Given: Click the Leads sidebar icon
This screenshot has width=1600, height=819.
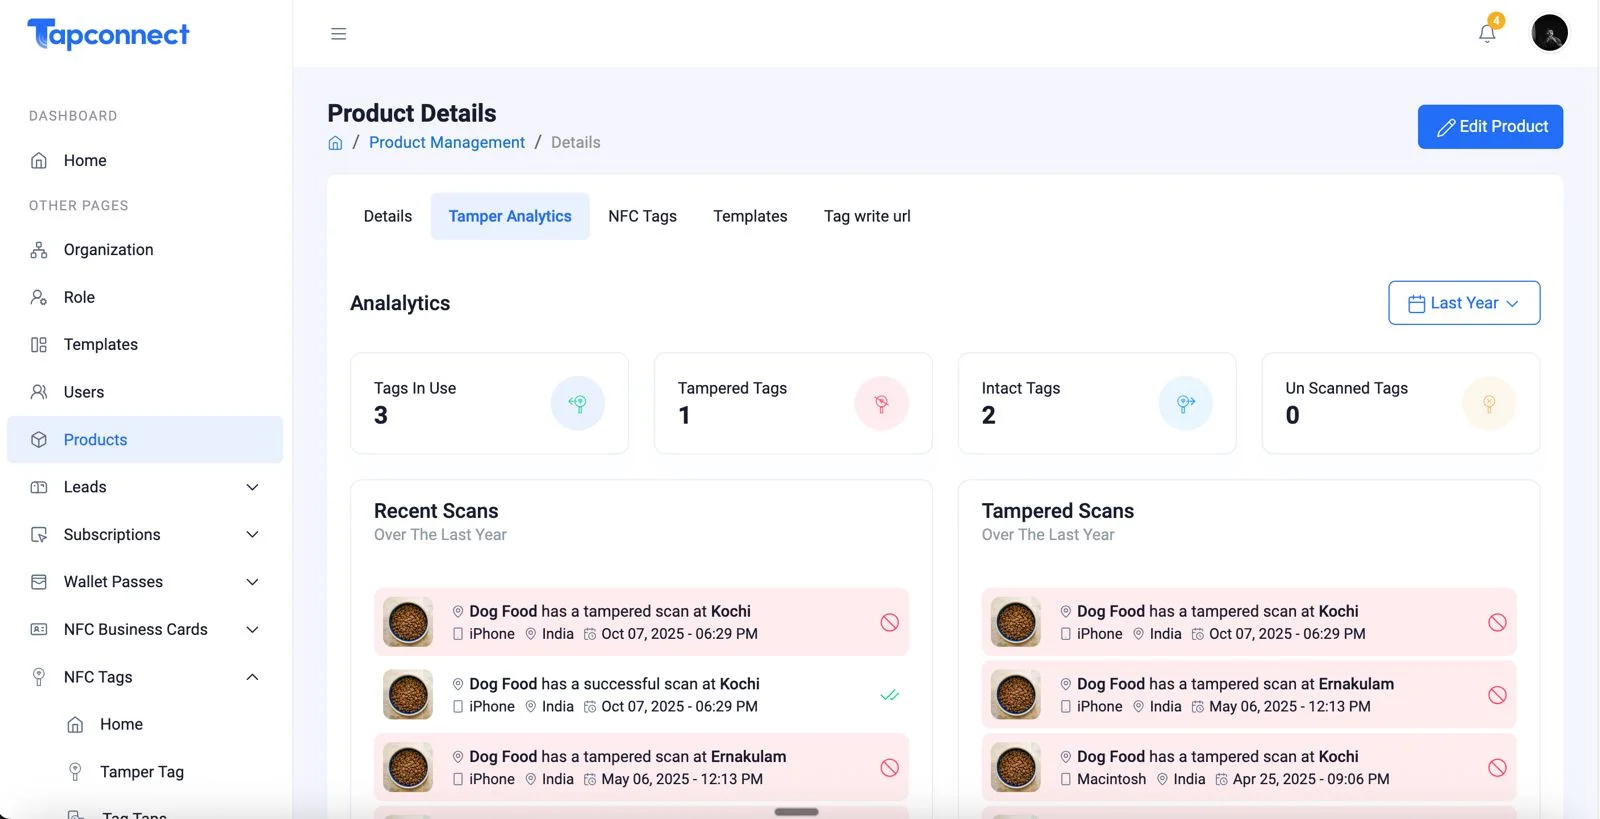Looking at the screenshot, I should (x=39, y=487).
